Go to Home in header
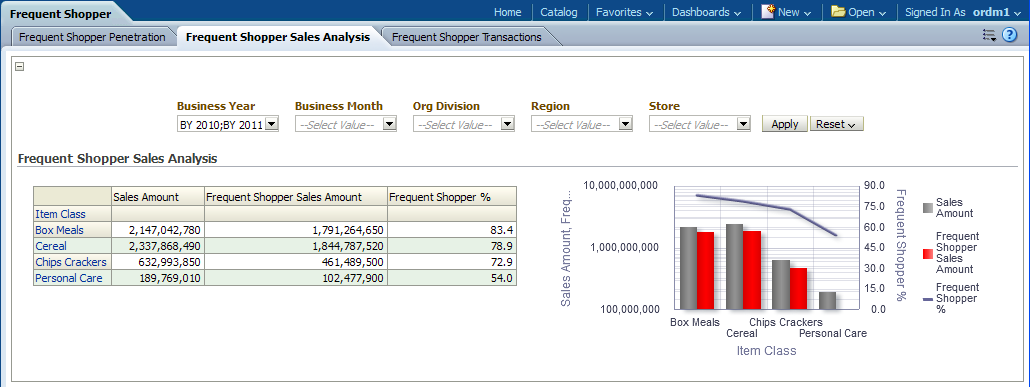1030x387 pixels. click(x=507, y=12)
